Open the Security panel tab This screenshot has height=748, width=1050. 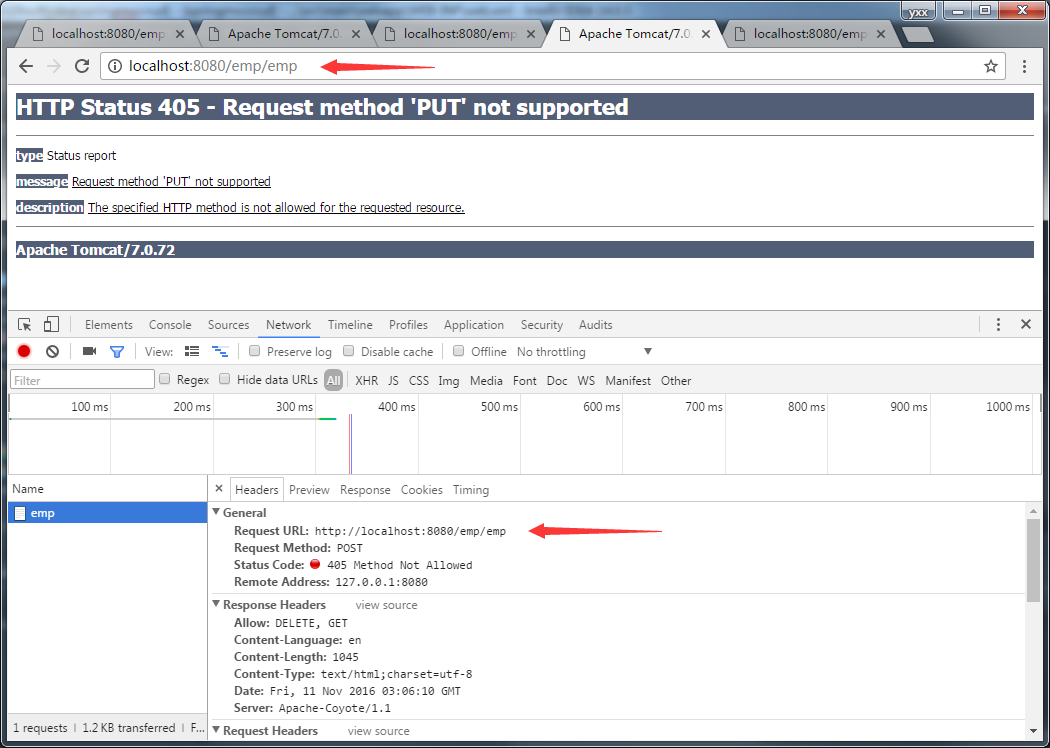click(542, 325)
